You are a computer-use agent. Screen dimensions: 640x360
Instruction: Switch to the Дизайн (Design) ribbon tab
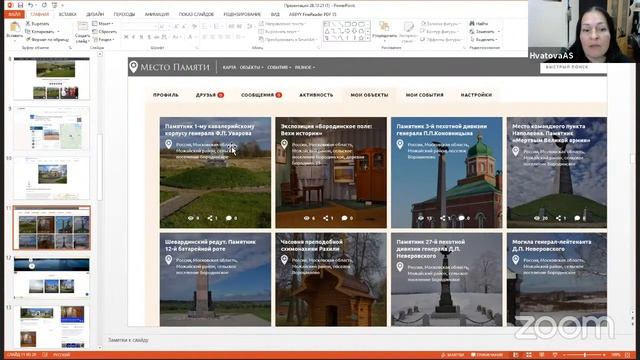coord(95,14)
